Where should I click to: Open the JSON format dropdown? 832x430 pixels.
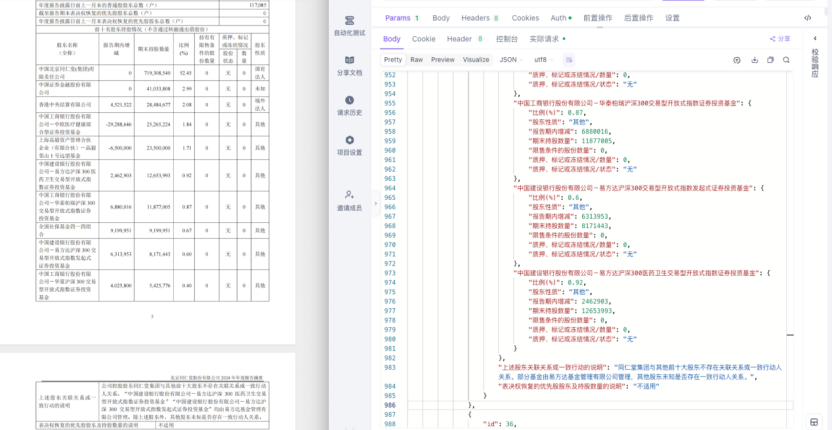[511, 60]
